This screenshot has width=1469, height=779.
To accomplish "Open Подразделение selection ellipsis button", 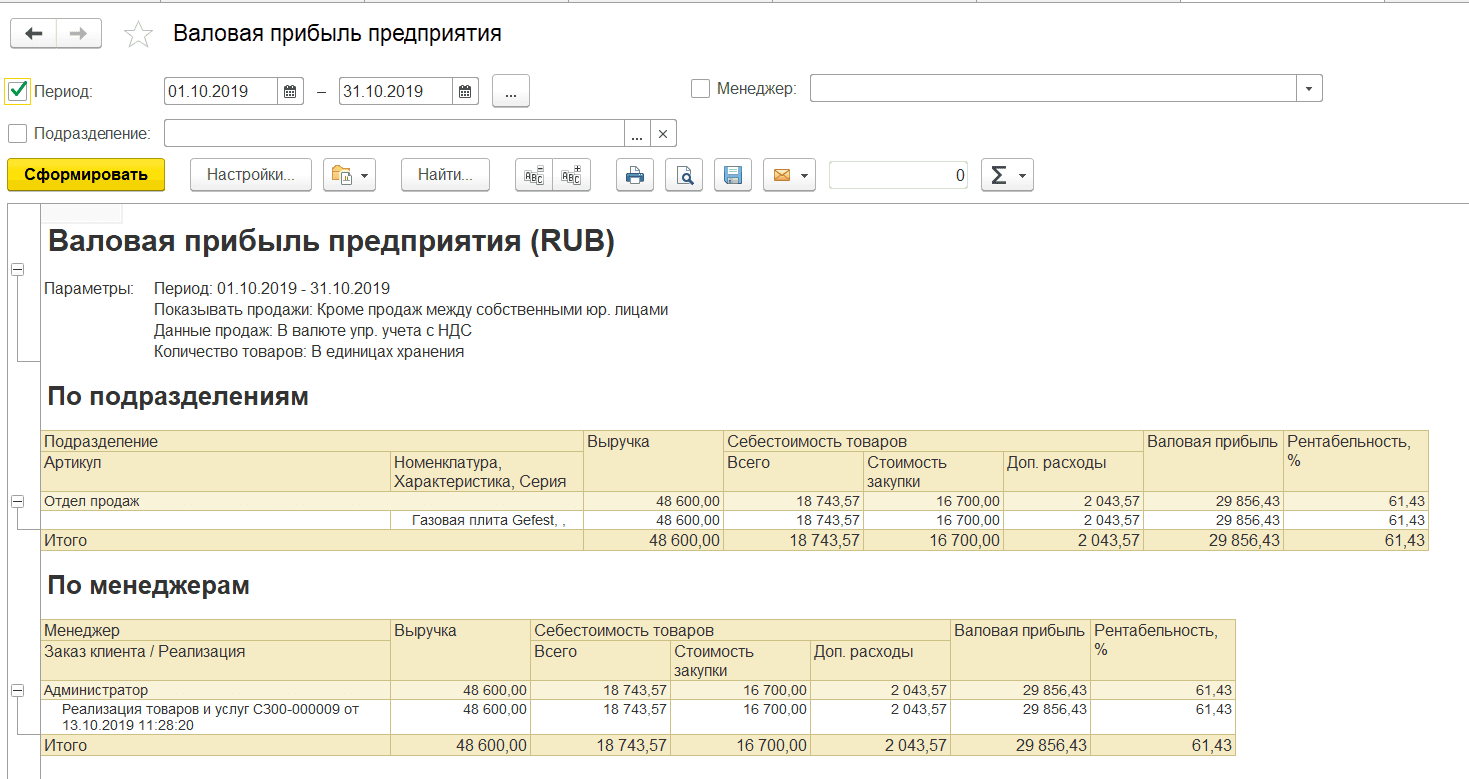I will coord(638,133).
